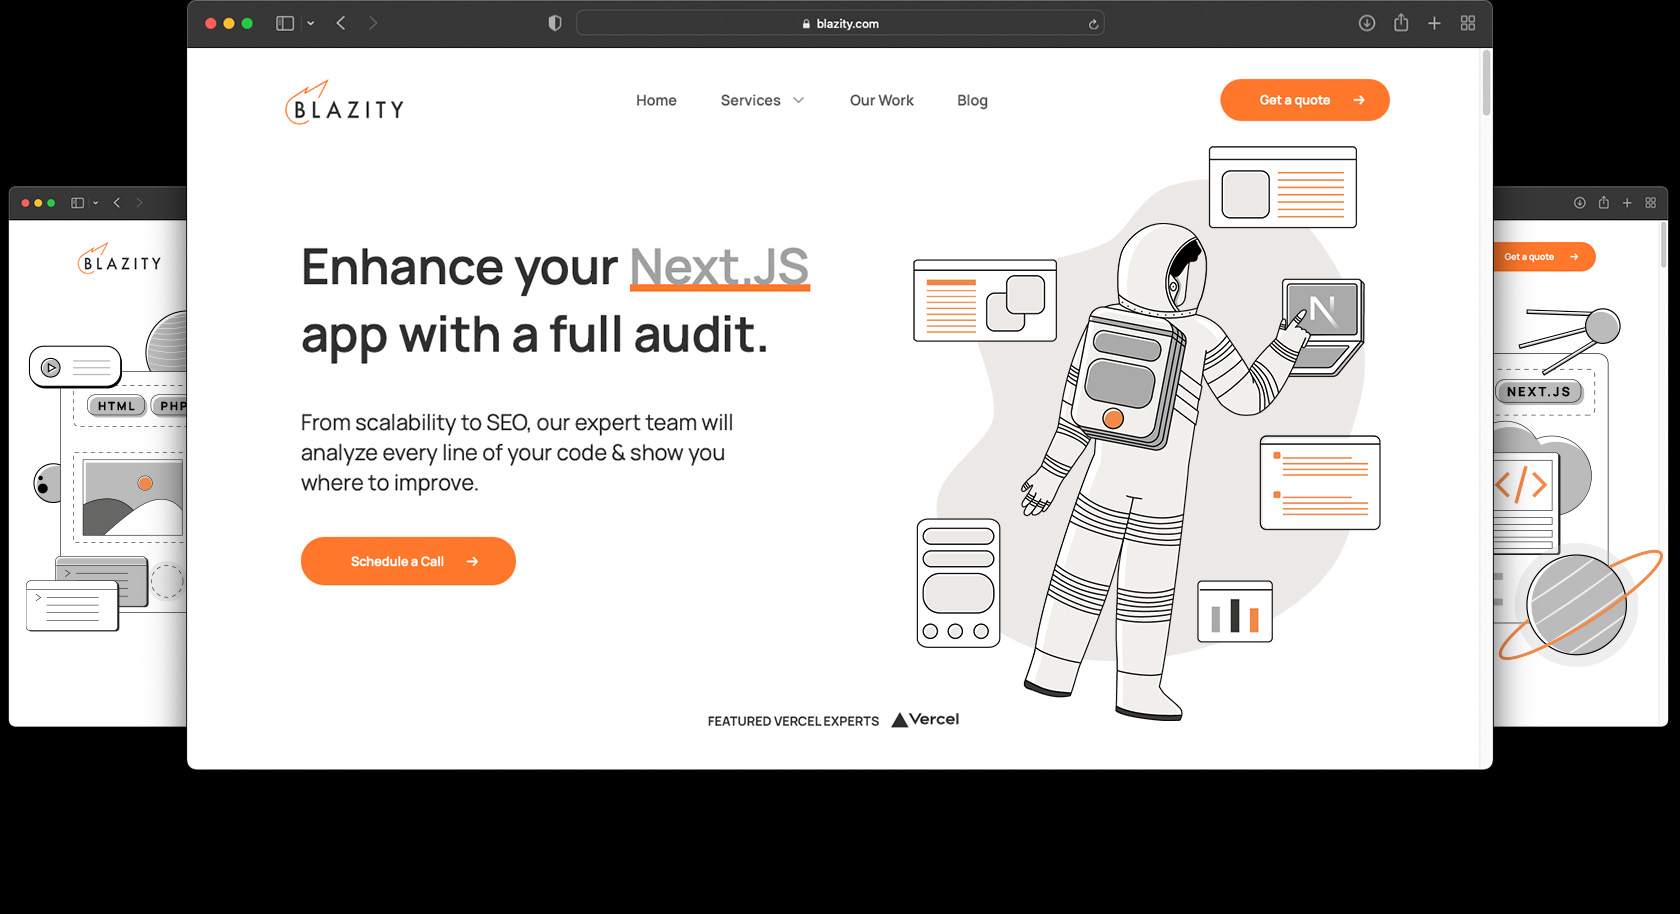Go forward in front Safari window
The image size is (1680, 914).
click(x=373, y=23)
